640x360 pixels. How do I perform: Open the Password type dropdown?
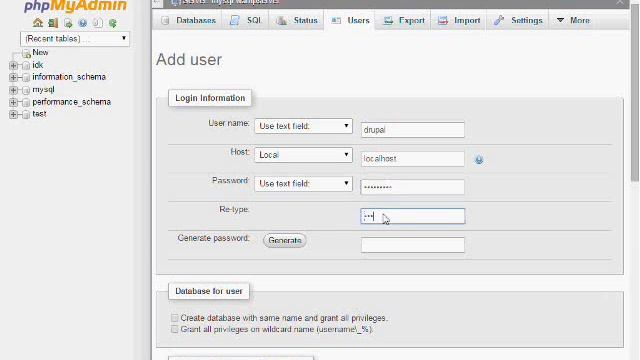coord(303,184)
